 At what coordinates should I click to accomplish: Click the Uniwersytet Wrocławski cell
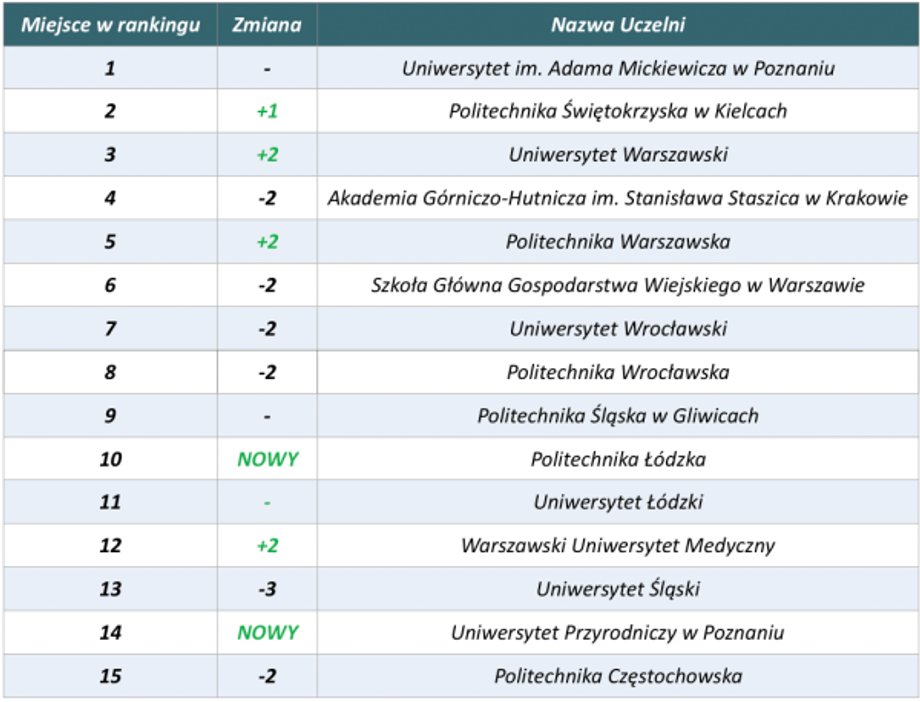(618, 328)
